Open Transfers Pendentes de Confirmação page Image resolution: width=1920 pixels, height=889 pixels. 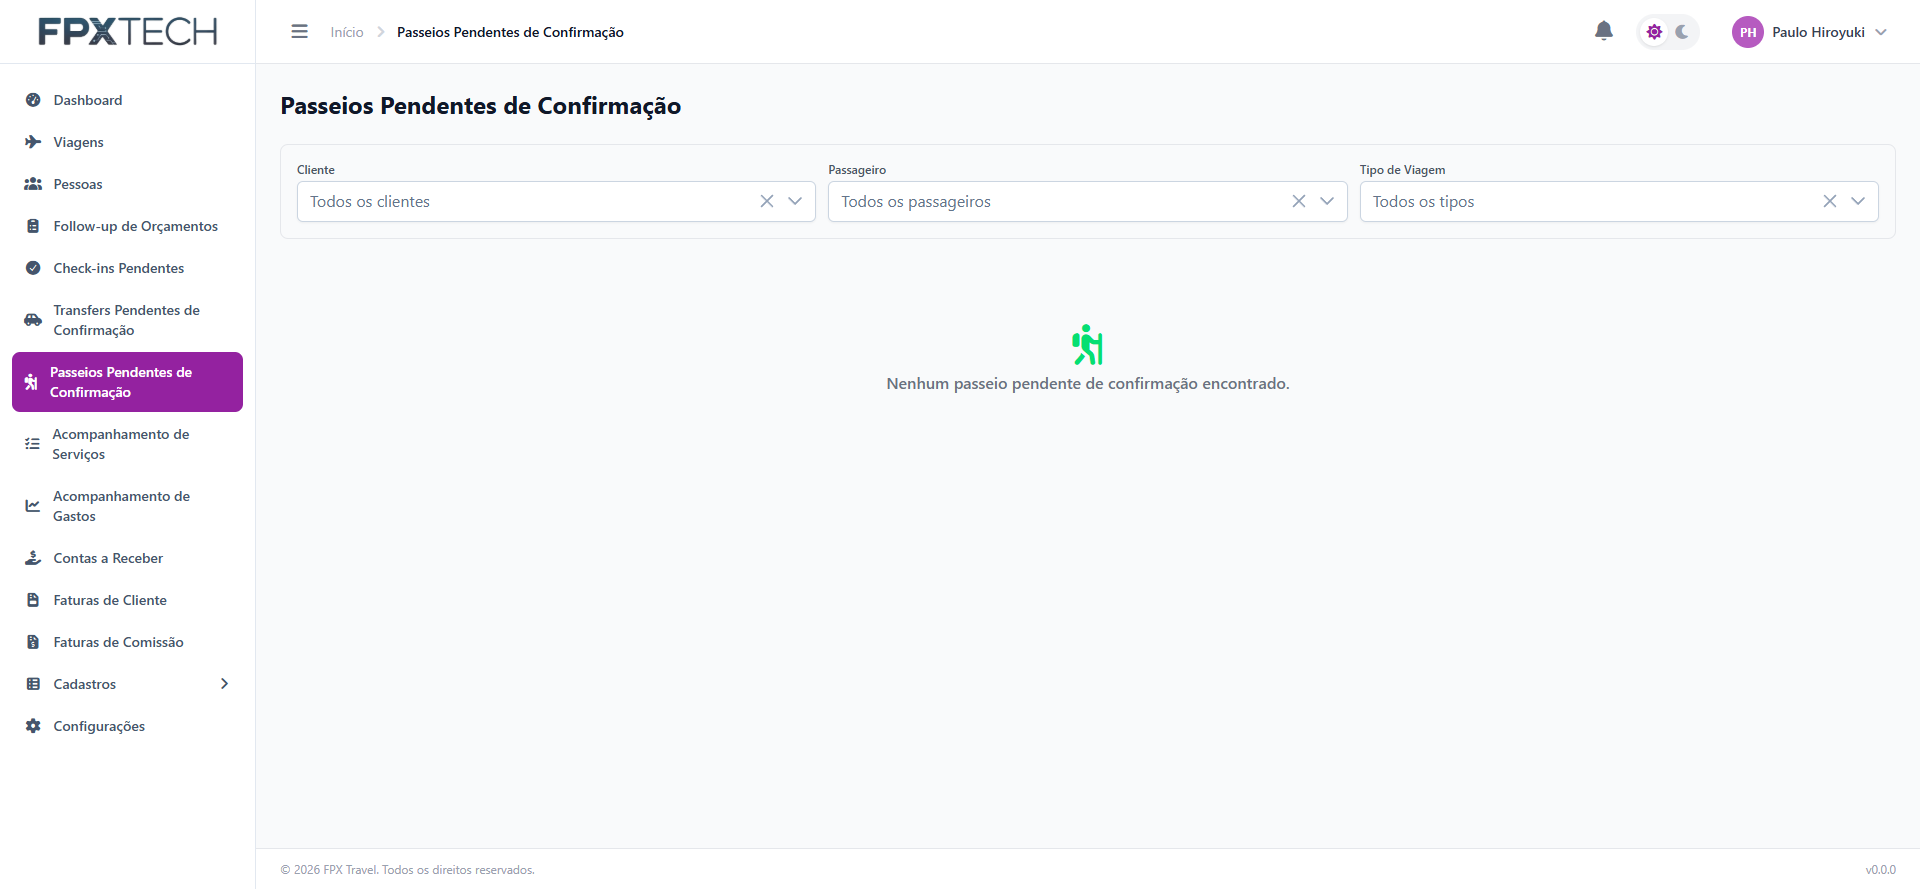point(127,320)
